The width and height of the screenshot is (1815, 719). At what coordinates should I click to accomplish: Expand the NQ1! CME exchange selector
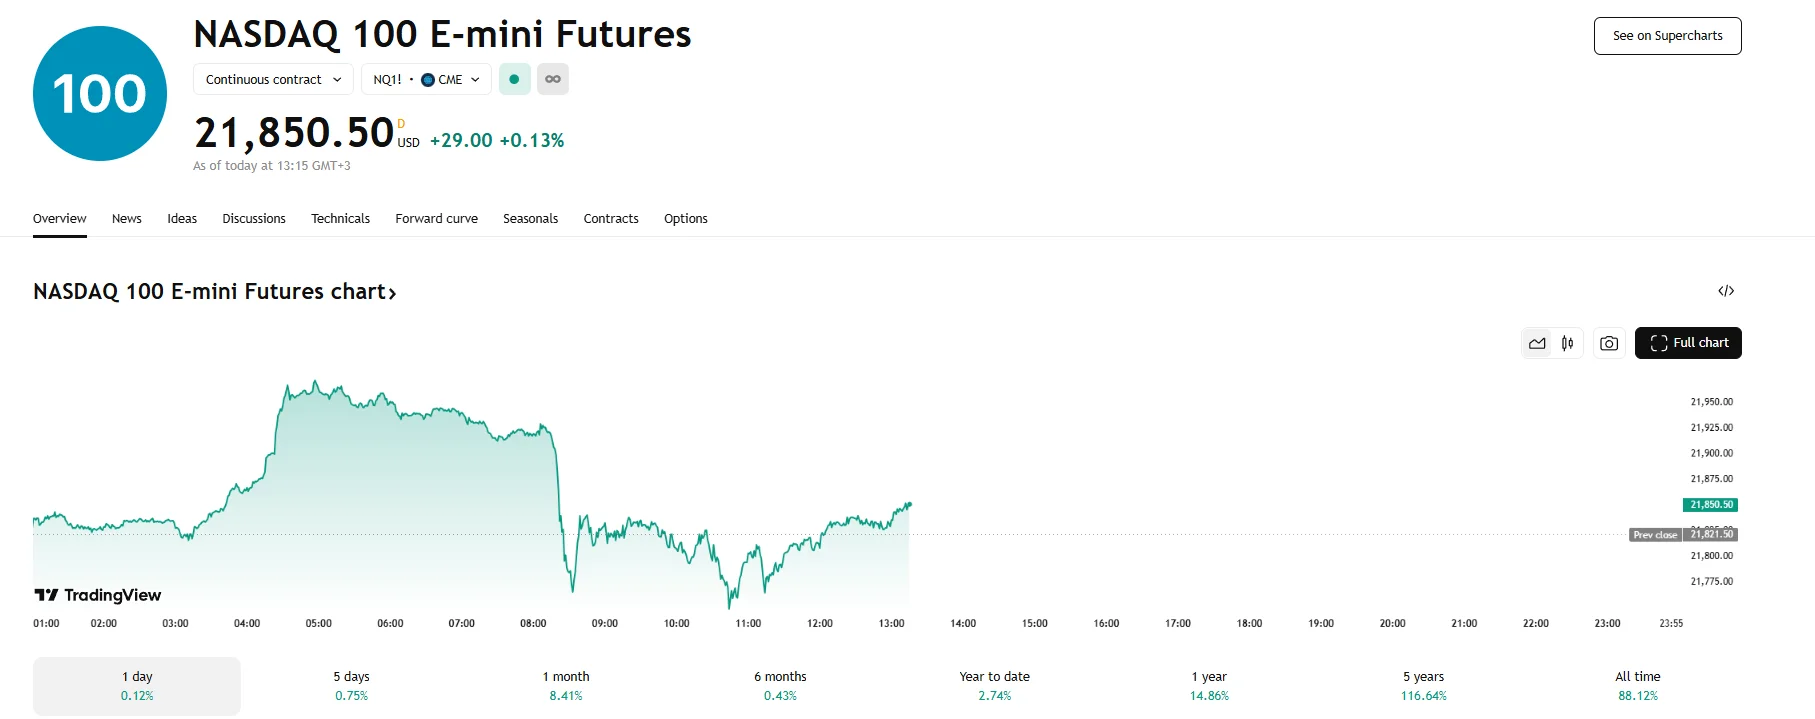(x=426, y=79)
